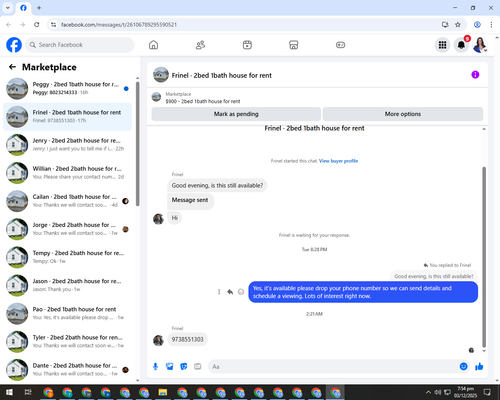
Task: Open conversation information purple icon
Action: click(x=475, y=75)
